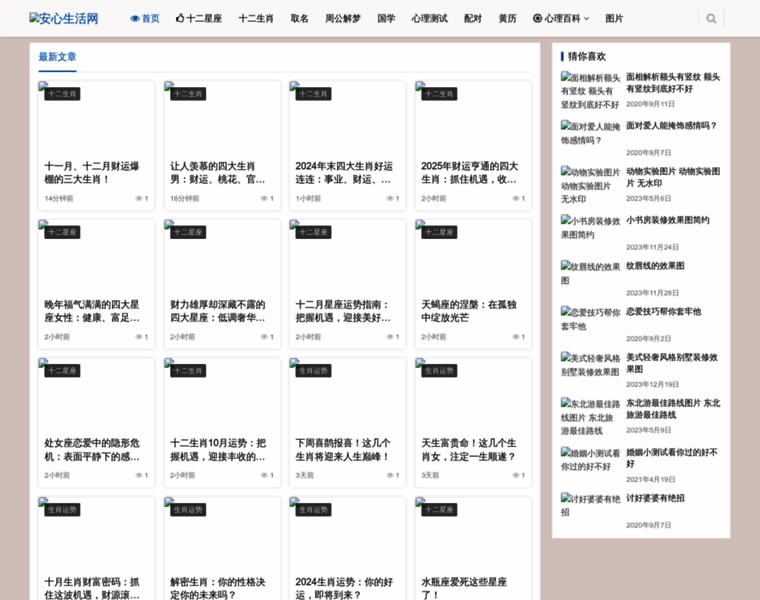The image size is (760, 600).
Task: Click view-count eye icon on 十一月、十二月财运 card
Action: coord(139,198)
